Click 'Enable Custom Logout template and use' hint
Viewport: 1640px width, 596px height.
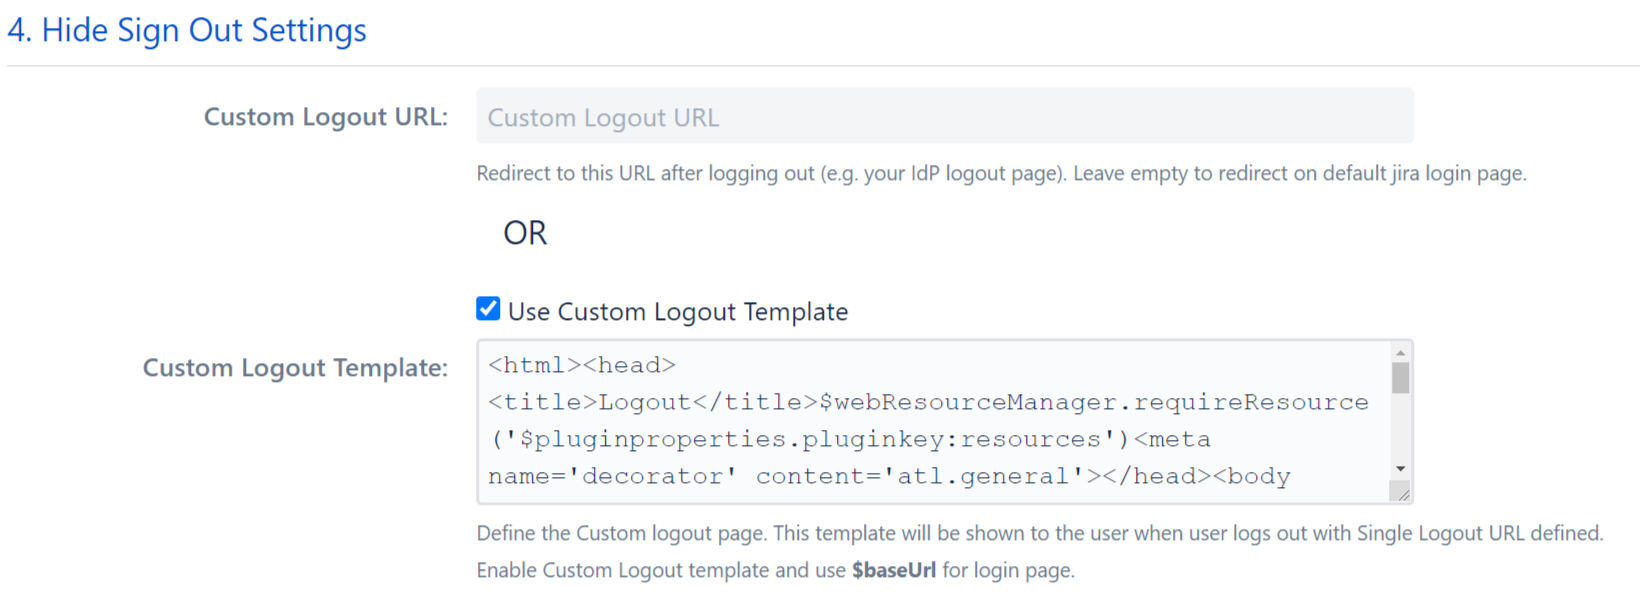point(660,570)
